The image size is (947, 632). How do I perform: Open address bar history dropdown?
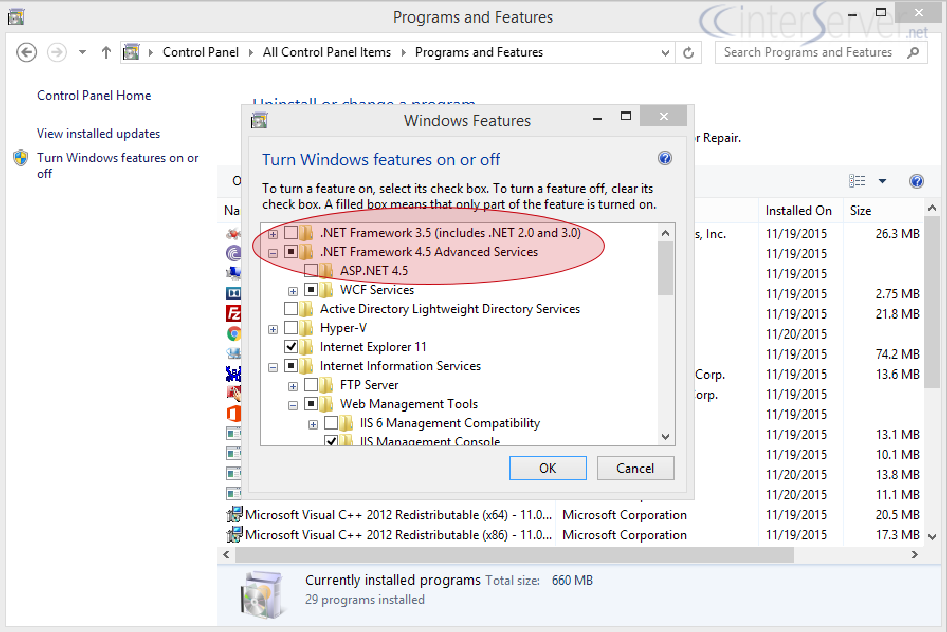(665, 53)
